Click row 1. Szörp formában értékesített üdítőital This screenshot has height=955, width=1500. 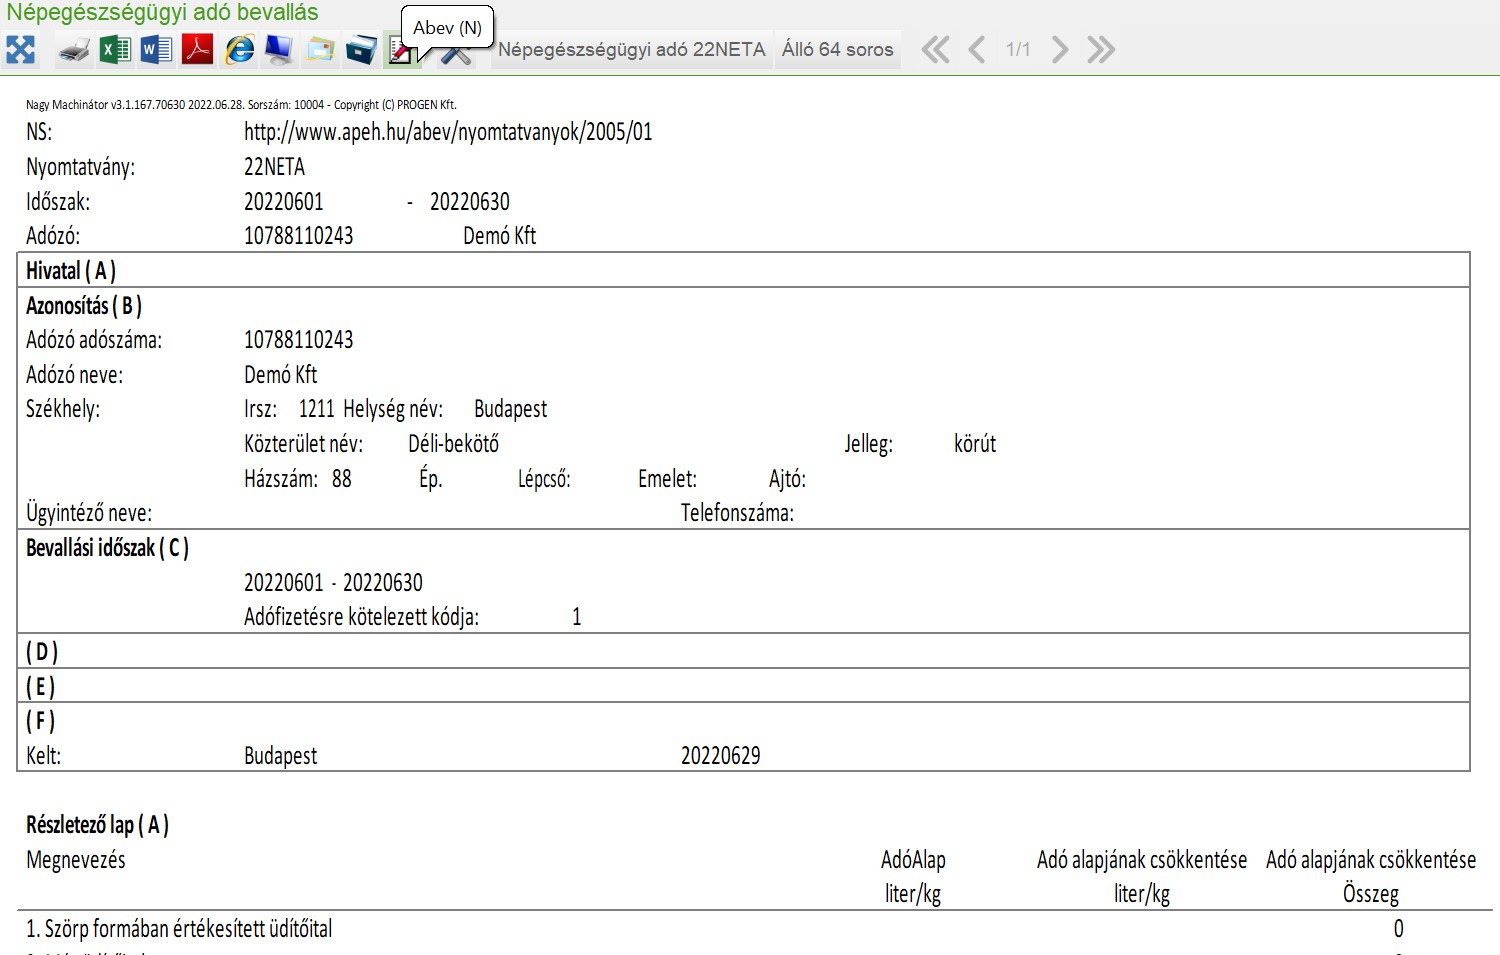point(179,929)
